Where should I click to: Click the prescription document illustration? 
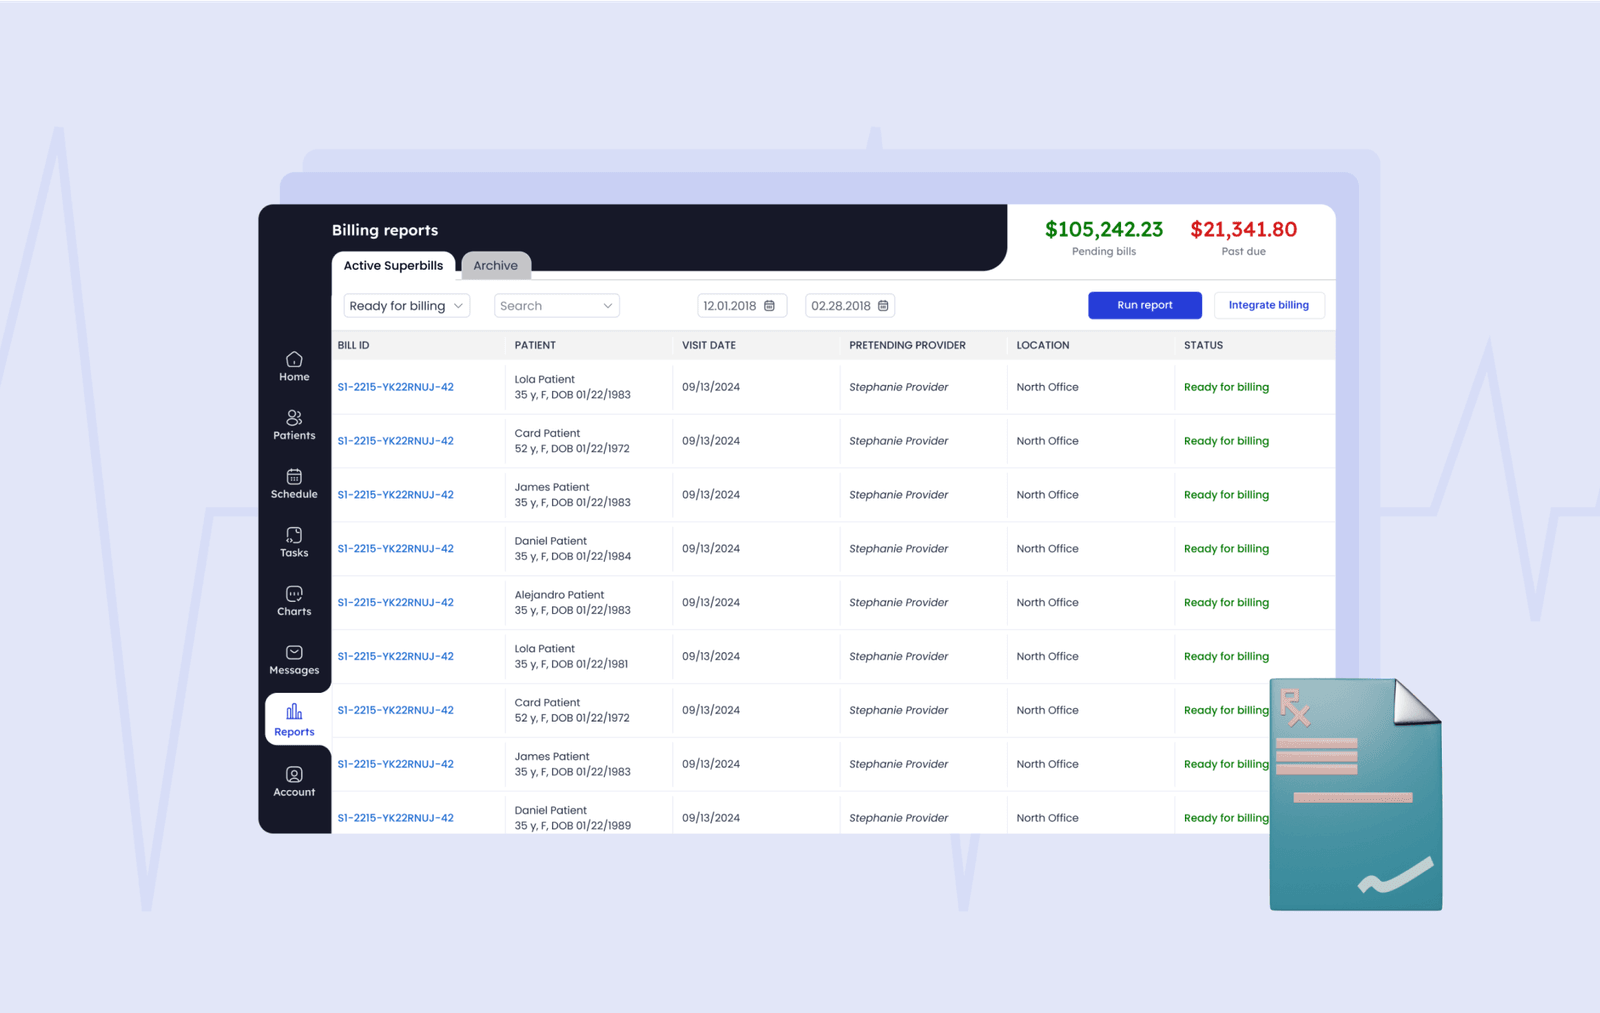(1355, 795)
